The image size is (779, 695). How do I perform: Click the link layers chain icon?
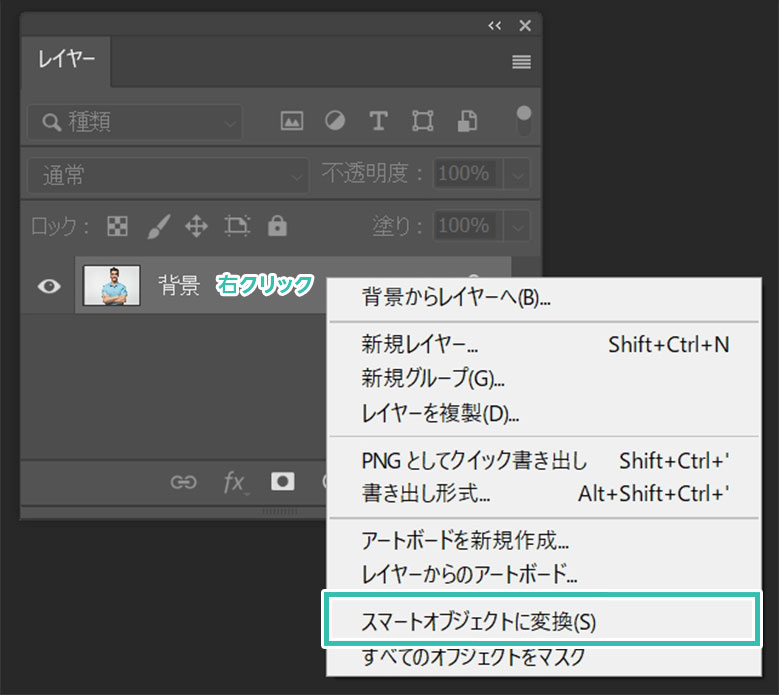[x=183, y=482]
